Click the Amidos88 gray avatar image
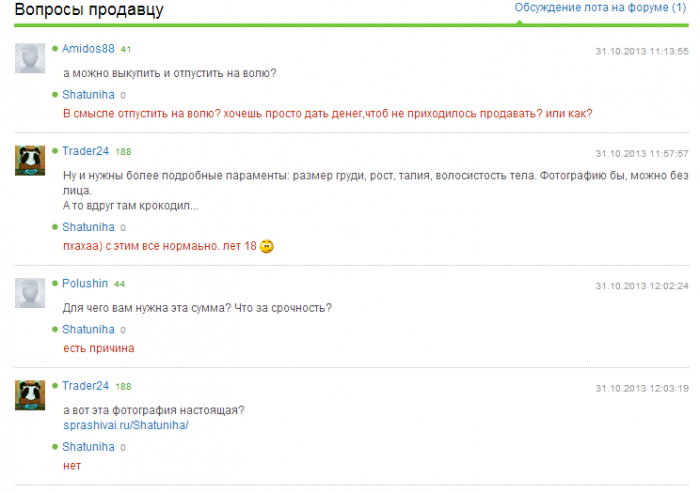The image size is (700, 493). click(x=32, y=58)
